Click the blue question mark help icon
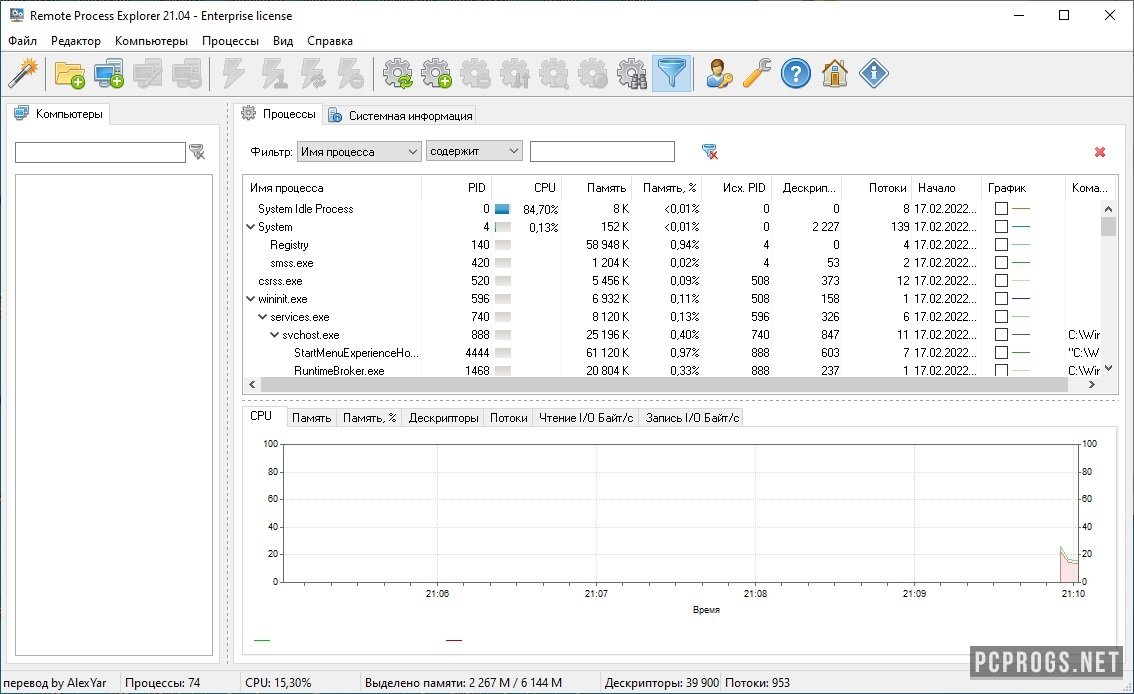 click(x=795, y=74)
